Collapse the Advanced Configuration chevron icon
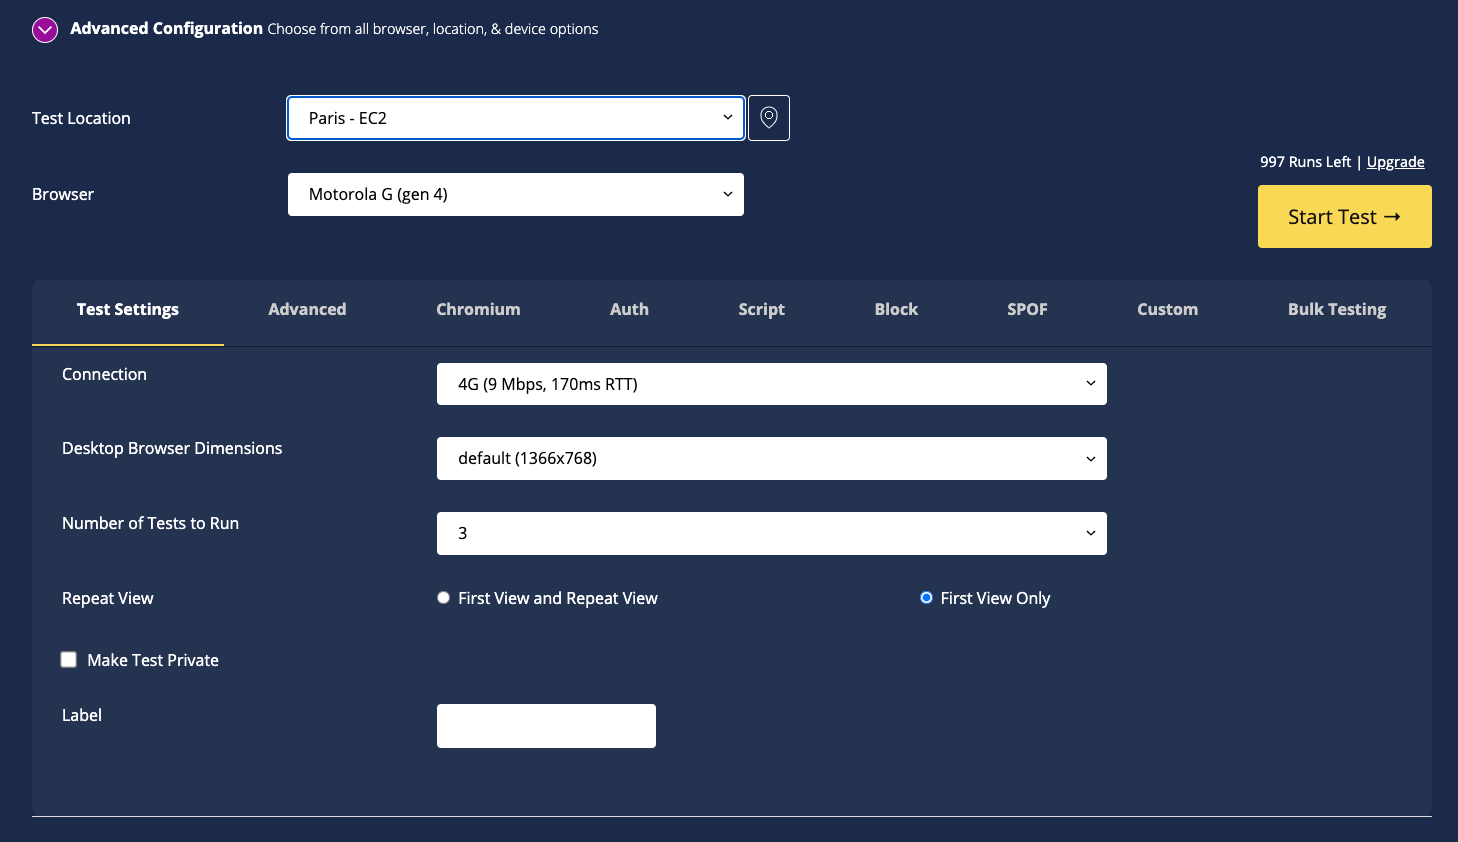The image size is (1458, 842). [x=45, y=30]
